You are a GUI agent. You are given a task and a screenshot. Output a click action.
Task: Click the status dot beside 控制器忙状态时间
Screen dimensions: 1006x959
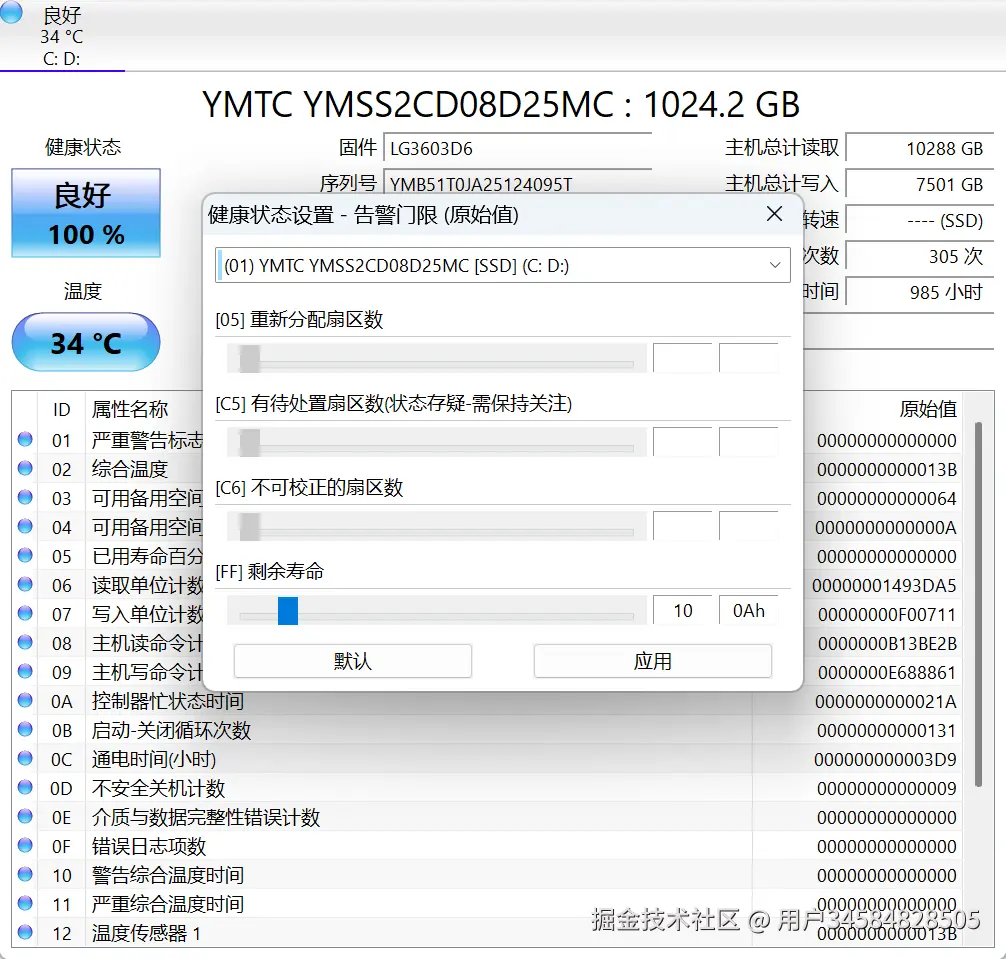(x=25, y=700)
